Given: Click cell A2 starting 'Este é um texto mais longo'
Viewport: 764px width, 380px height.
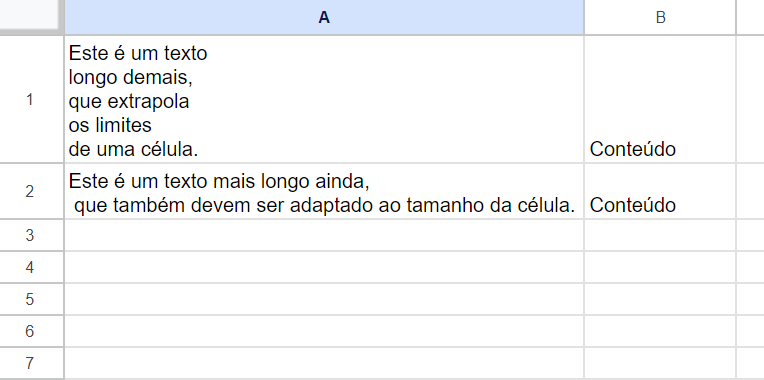Looking at the screenshot, I should [x=324, y=191].
